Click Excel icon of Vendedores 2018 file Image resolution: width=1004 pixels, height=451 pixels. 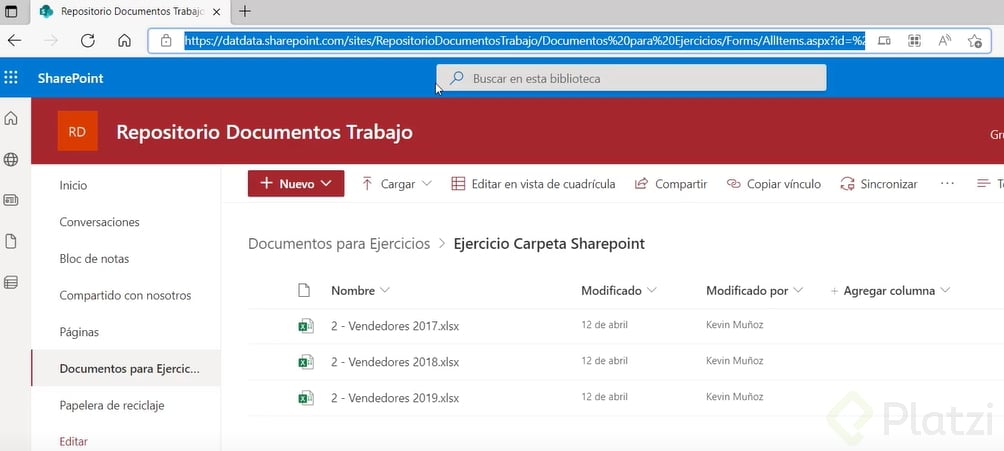[x=305, y=362]
